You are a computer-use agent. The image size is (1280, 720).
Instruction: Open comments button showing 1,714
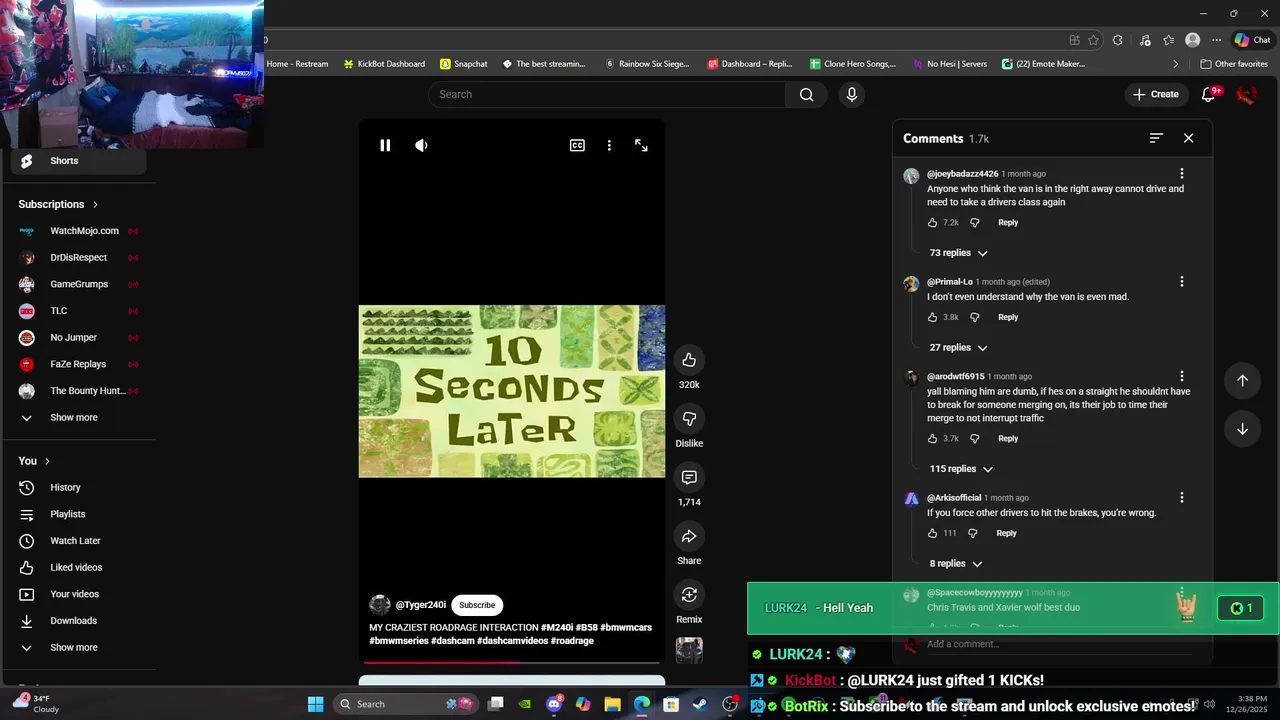(x=689, y=477)
